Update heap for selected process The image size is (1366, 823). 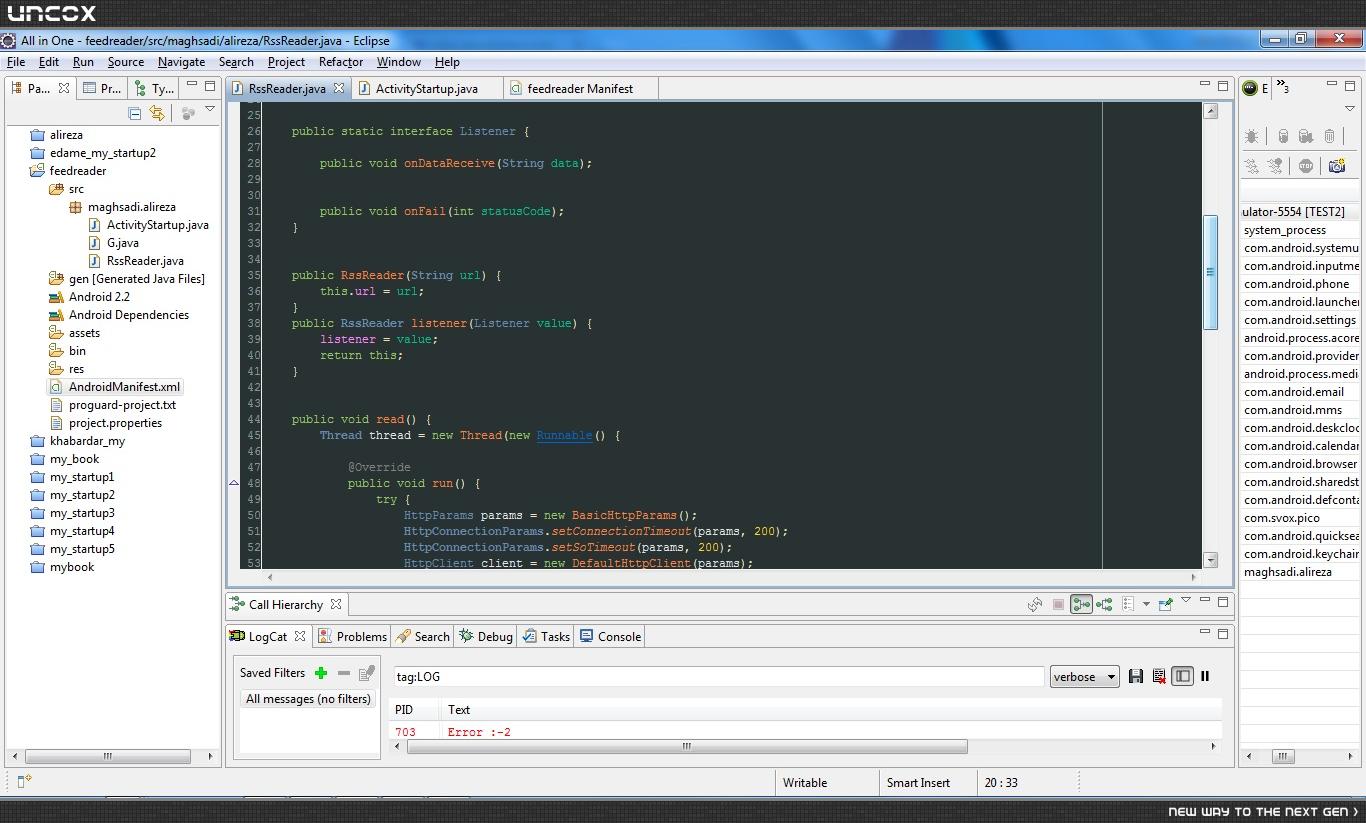pos(1283,136)
